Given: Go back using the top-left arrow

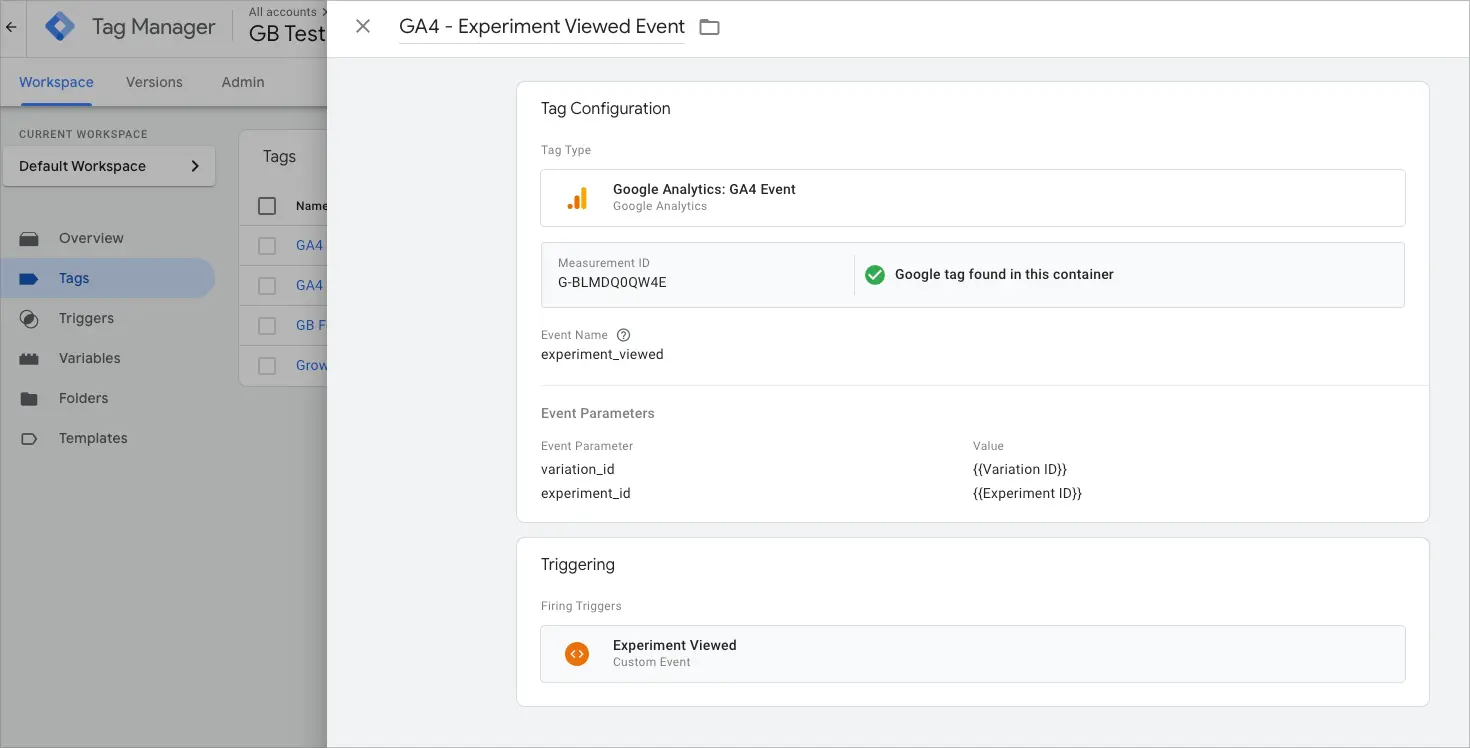Looking at the screenshot, I should 12,27.
